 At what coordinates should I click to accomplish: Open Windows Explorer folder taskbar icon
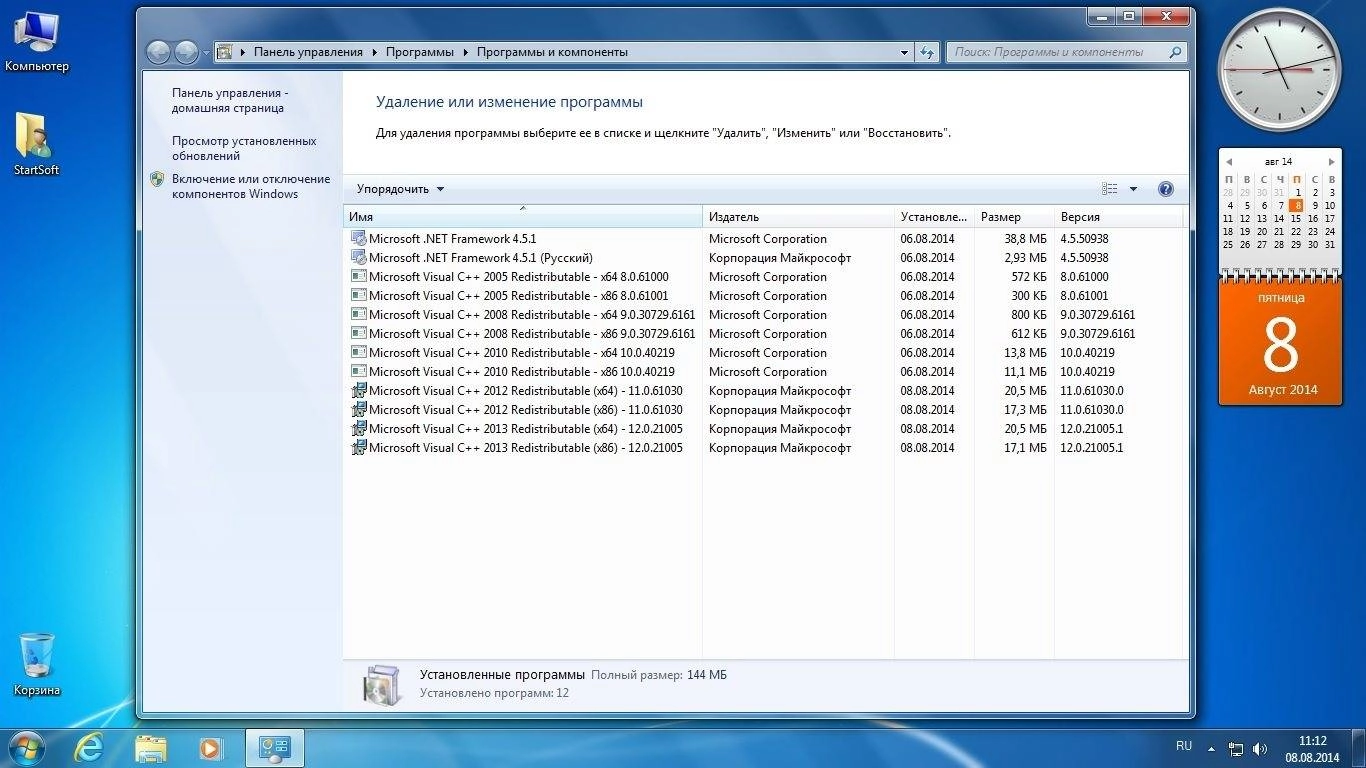coord(151,748)
